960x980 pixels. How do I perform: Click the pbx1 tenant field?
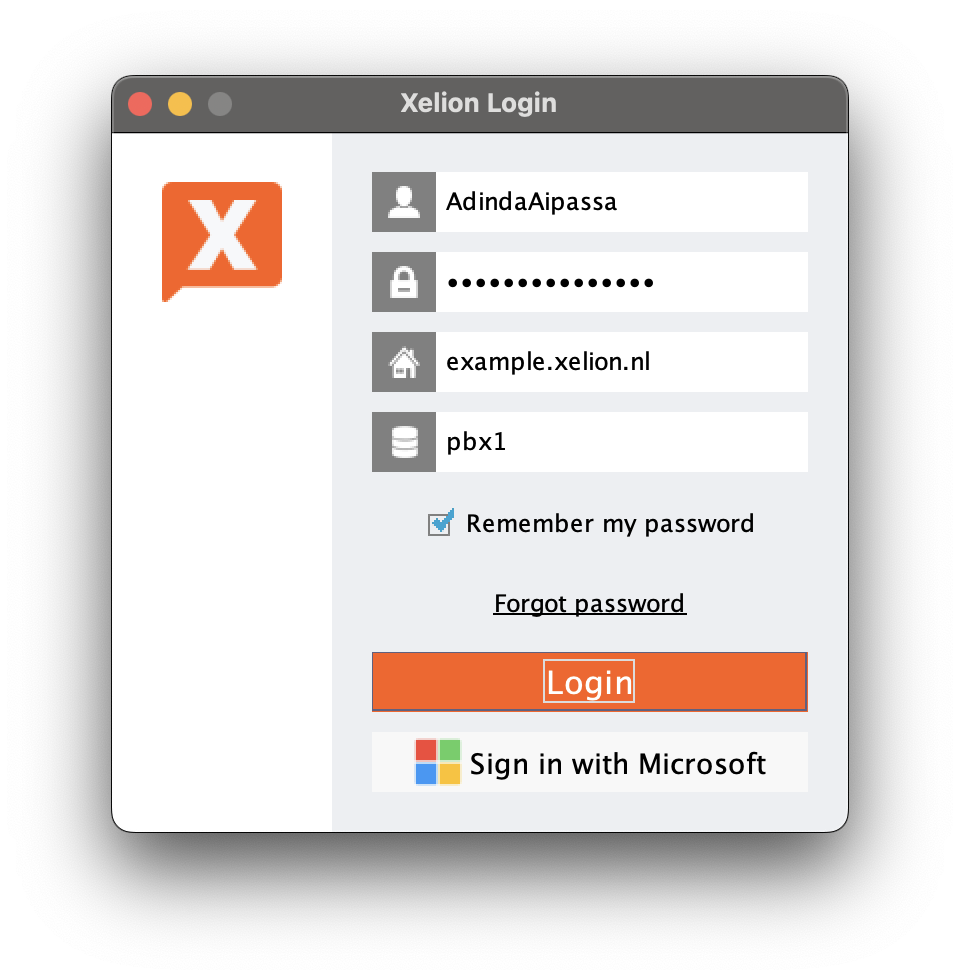(x=620, y=441)
